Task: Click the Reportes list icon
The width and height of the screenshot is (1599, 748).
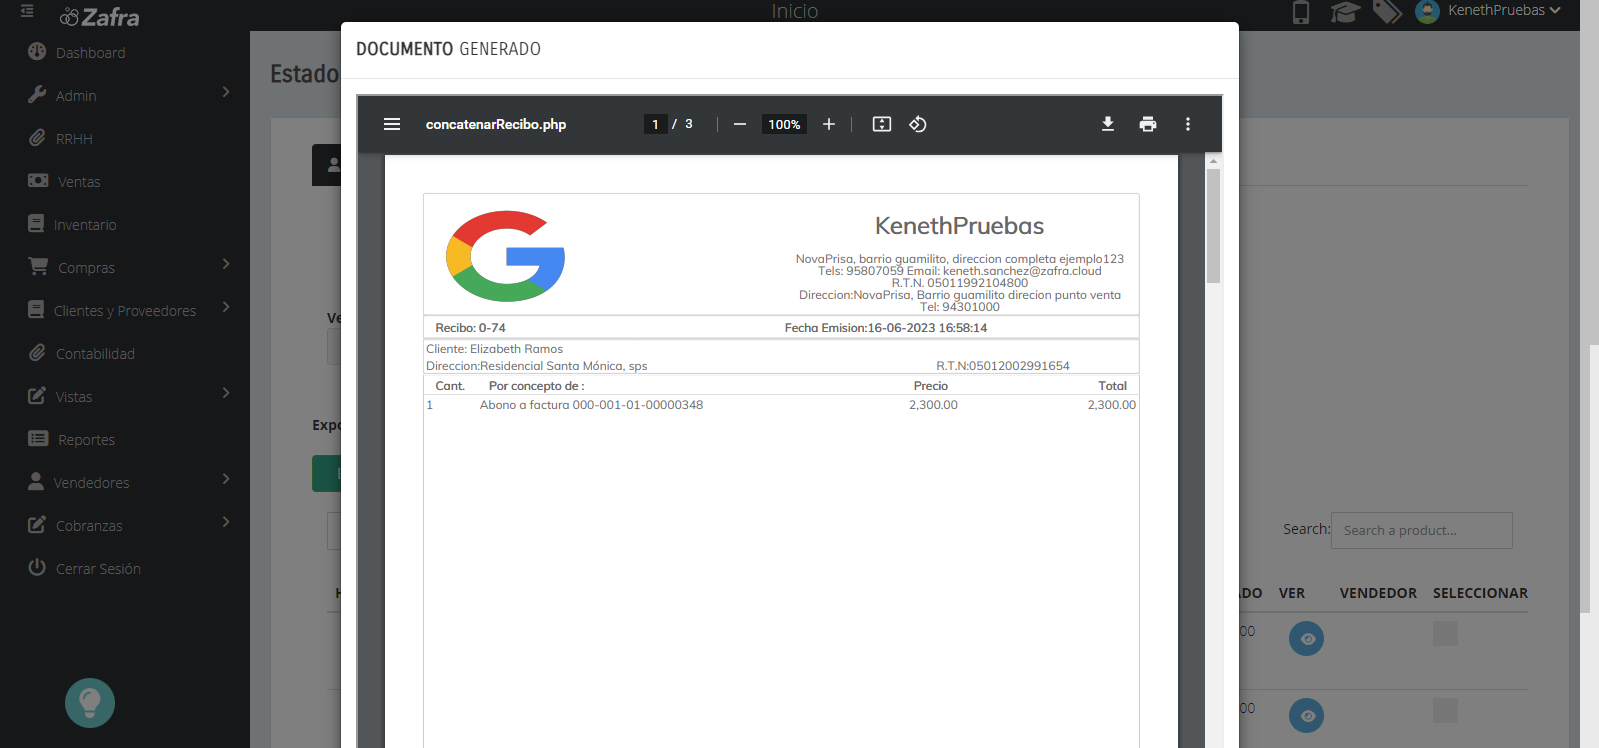Action: pos(38,439)
